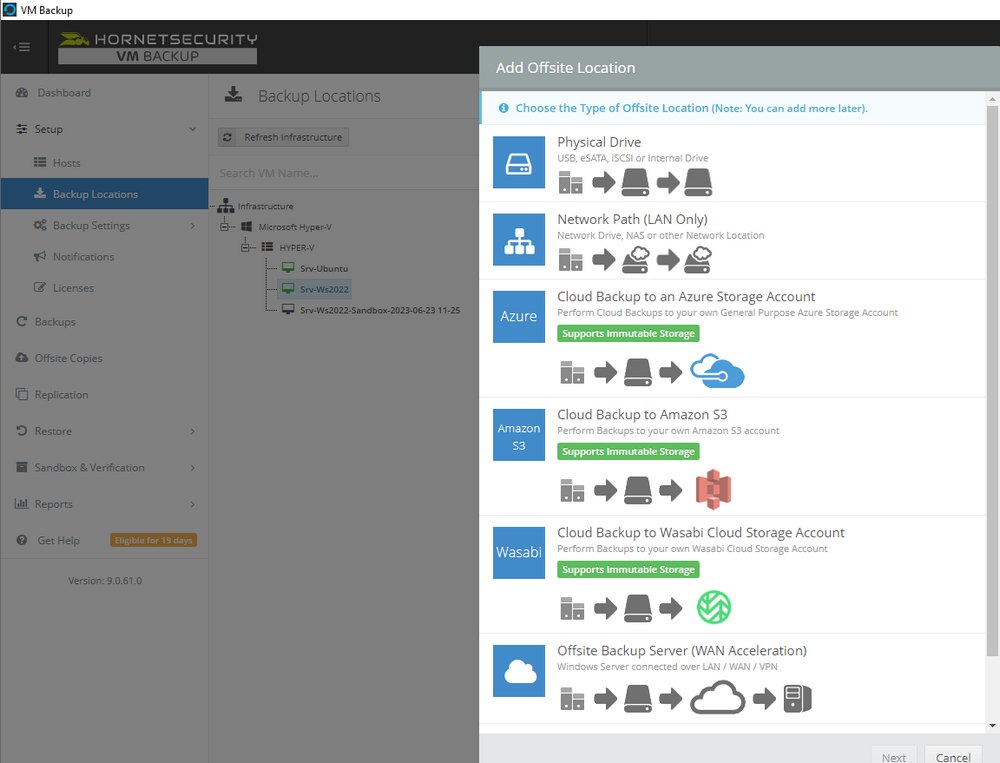This screenshot has height=763, width=1000.
Task: Click the Notifications megaphone icon
Action: [40, 256]
